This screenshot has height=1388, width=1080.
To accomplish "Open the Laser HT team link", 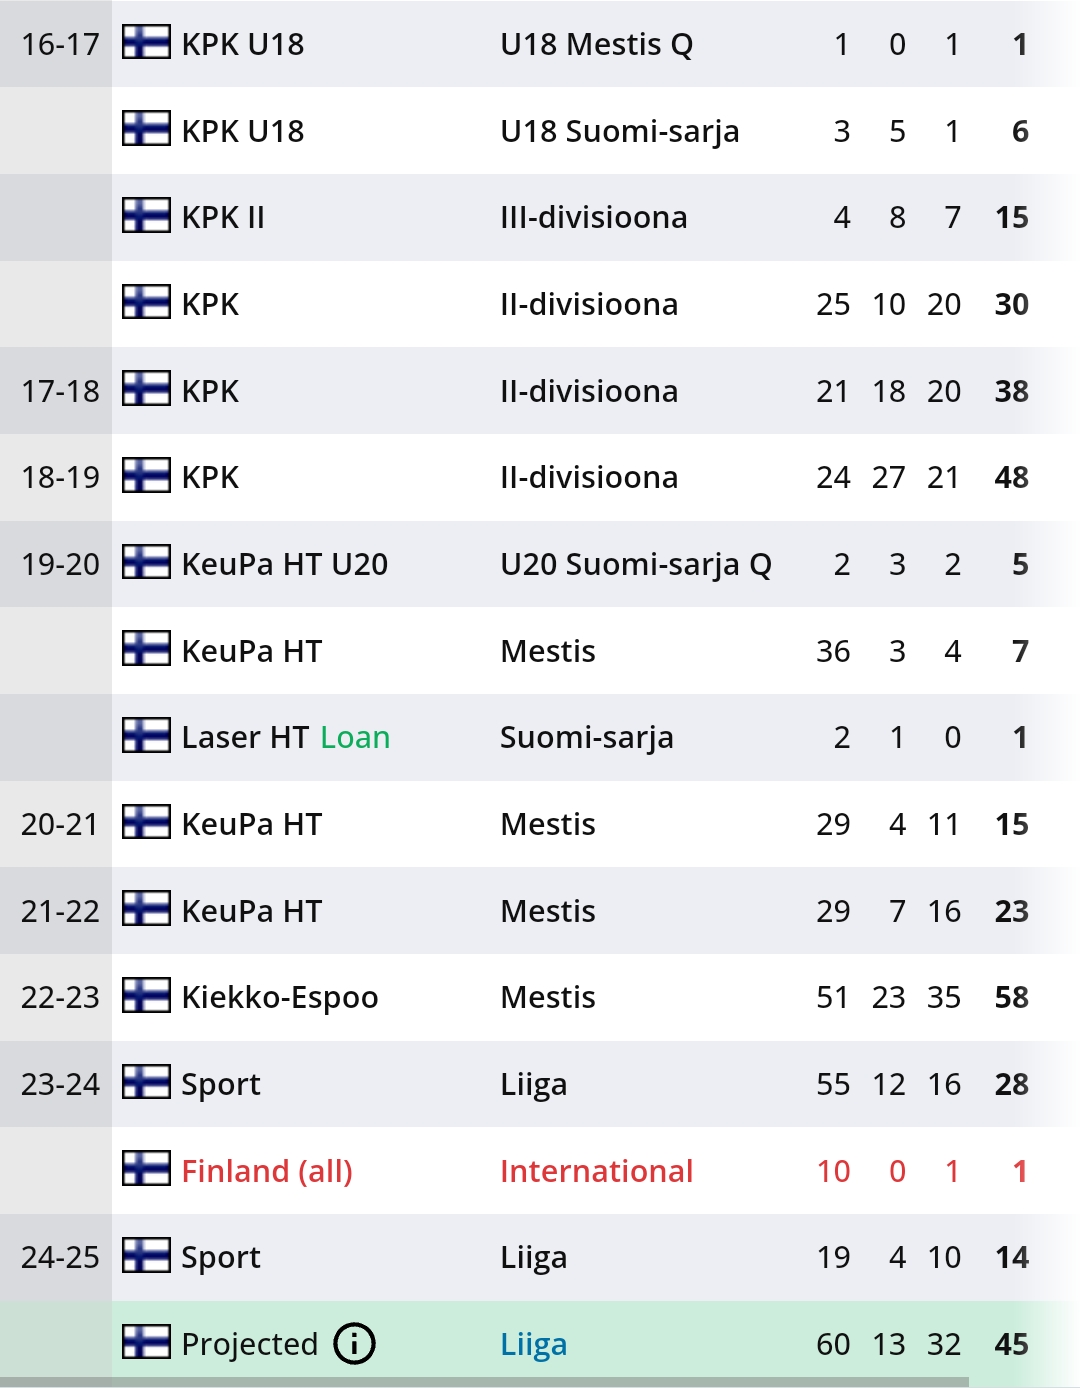I will click(x=245, y=737).
